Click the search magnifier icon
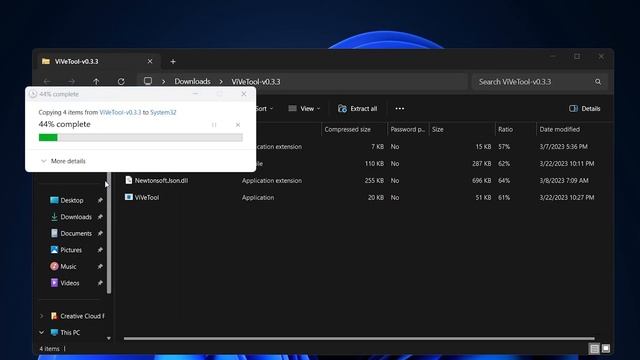 598,82
